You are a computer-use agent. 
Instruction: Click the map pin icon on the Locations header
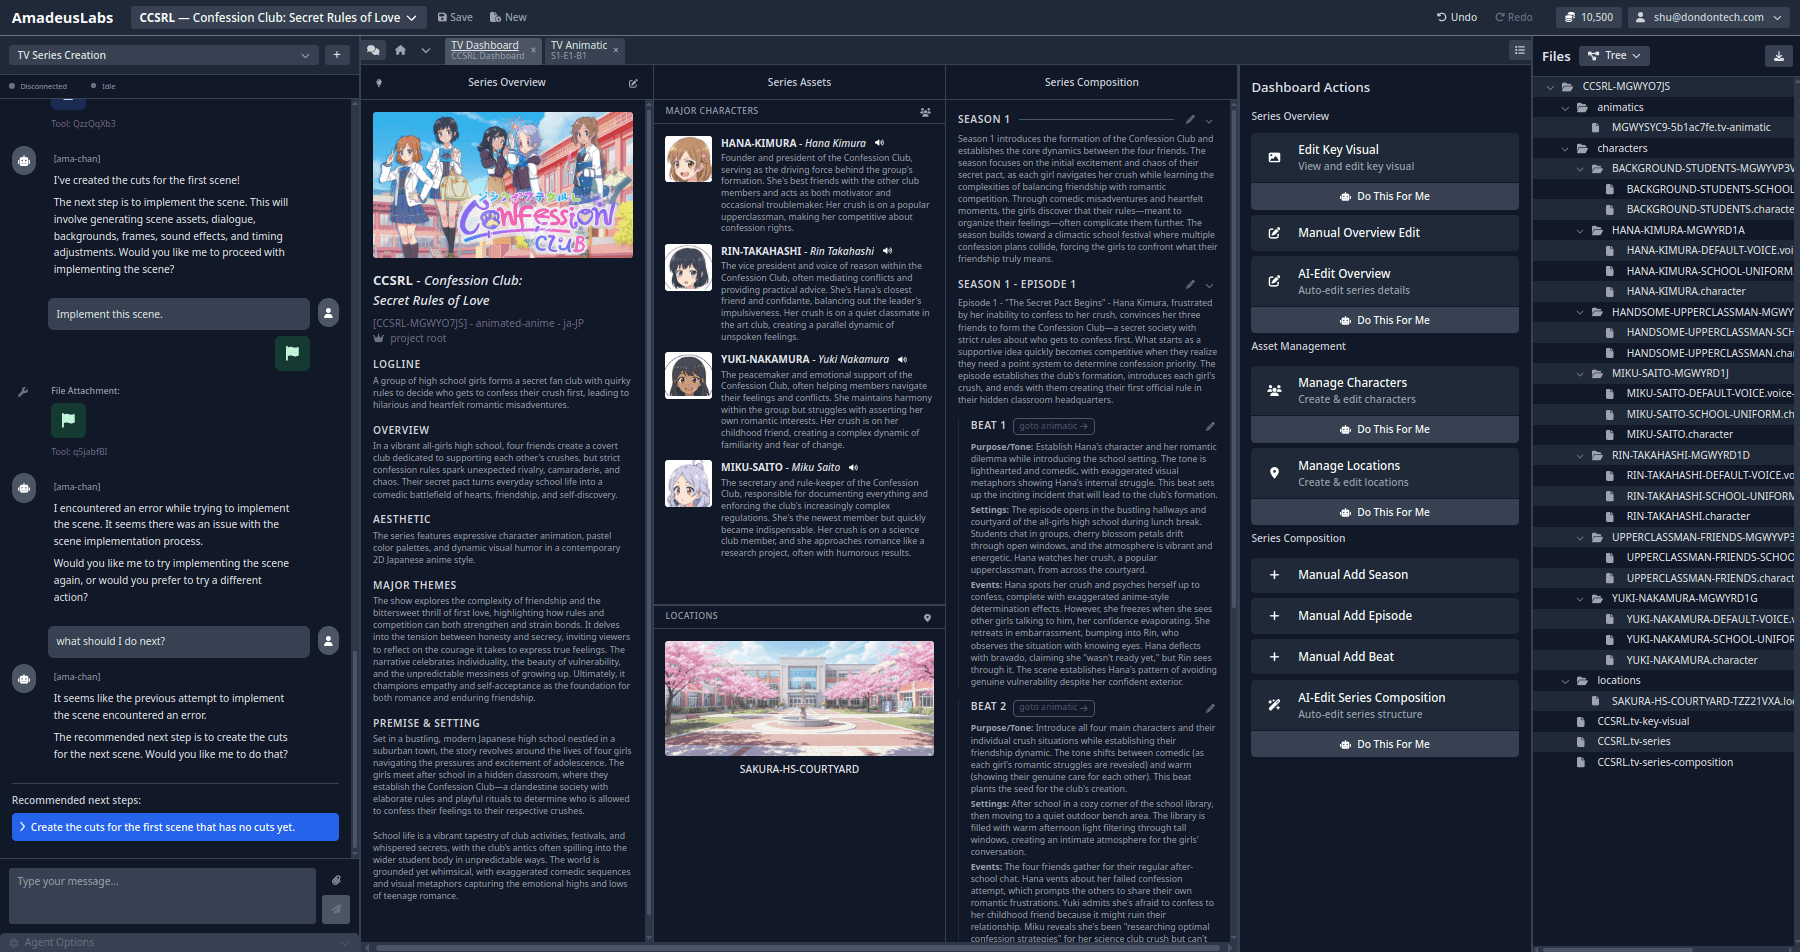click(927, 616)
